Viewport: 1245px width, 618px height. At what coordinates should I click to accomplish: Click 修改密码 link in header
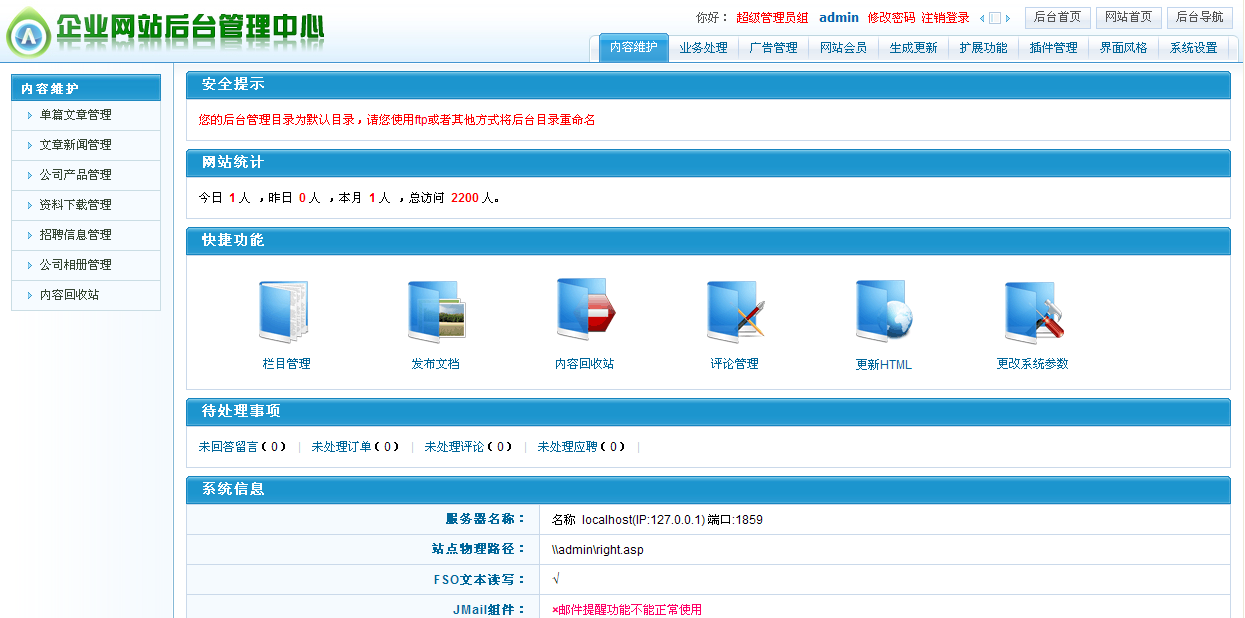891,18
